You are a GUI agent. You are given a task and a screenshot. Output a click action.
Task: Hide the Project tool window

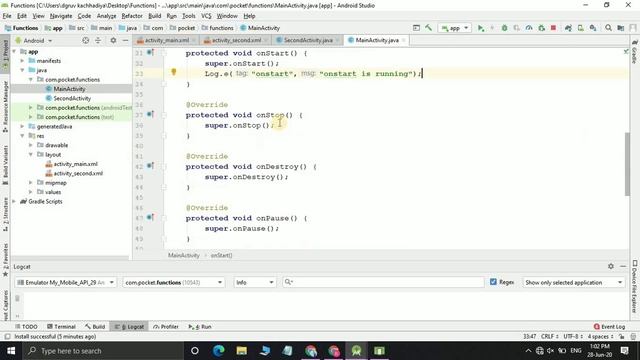(x=125, y=40)
